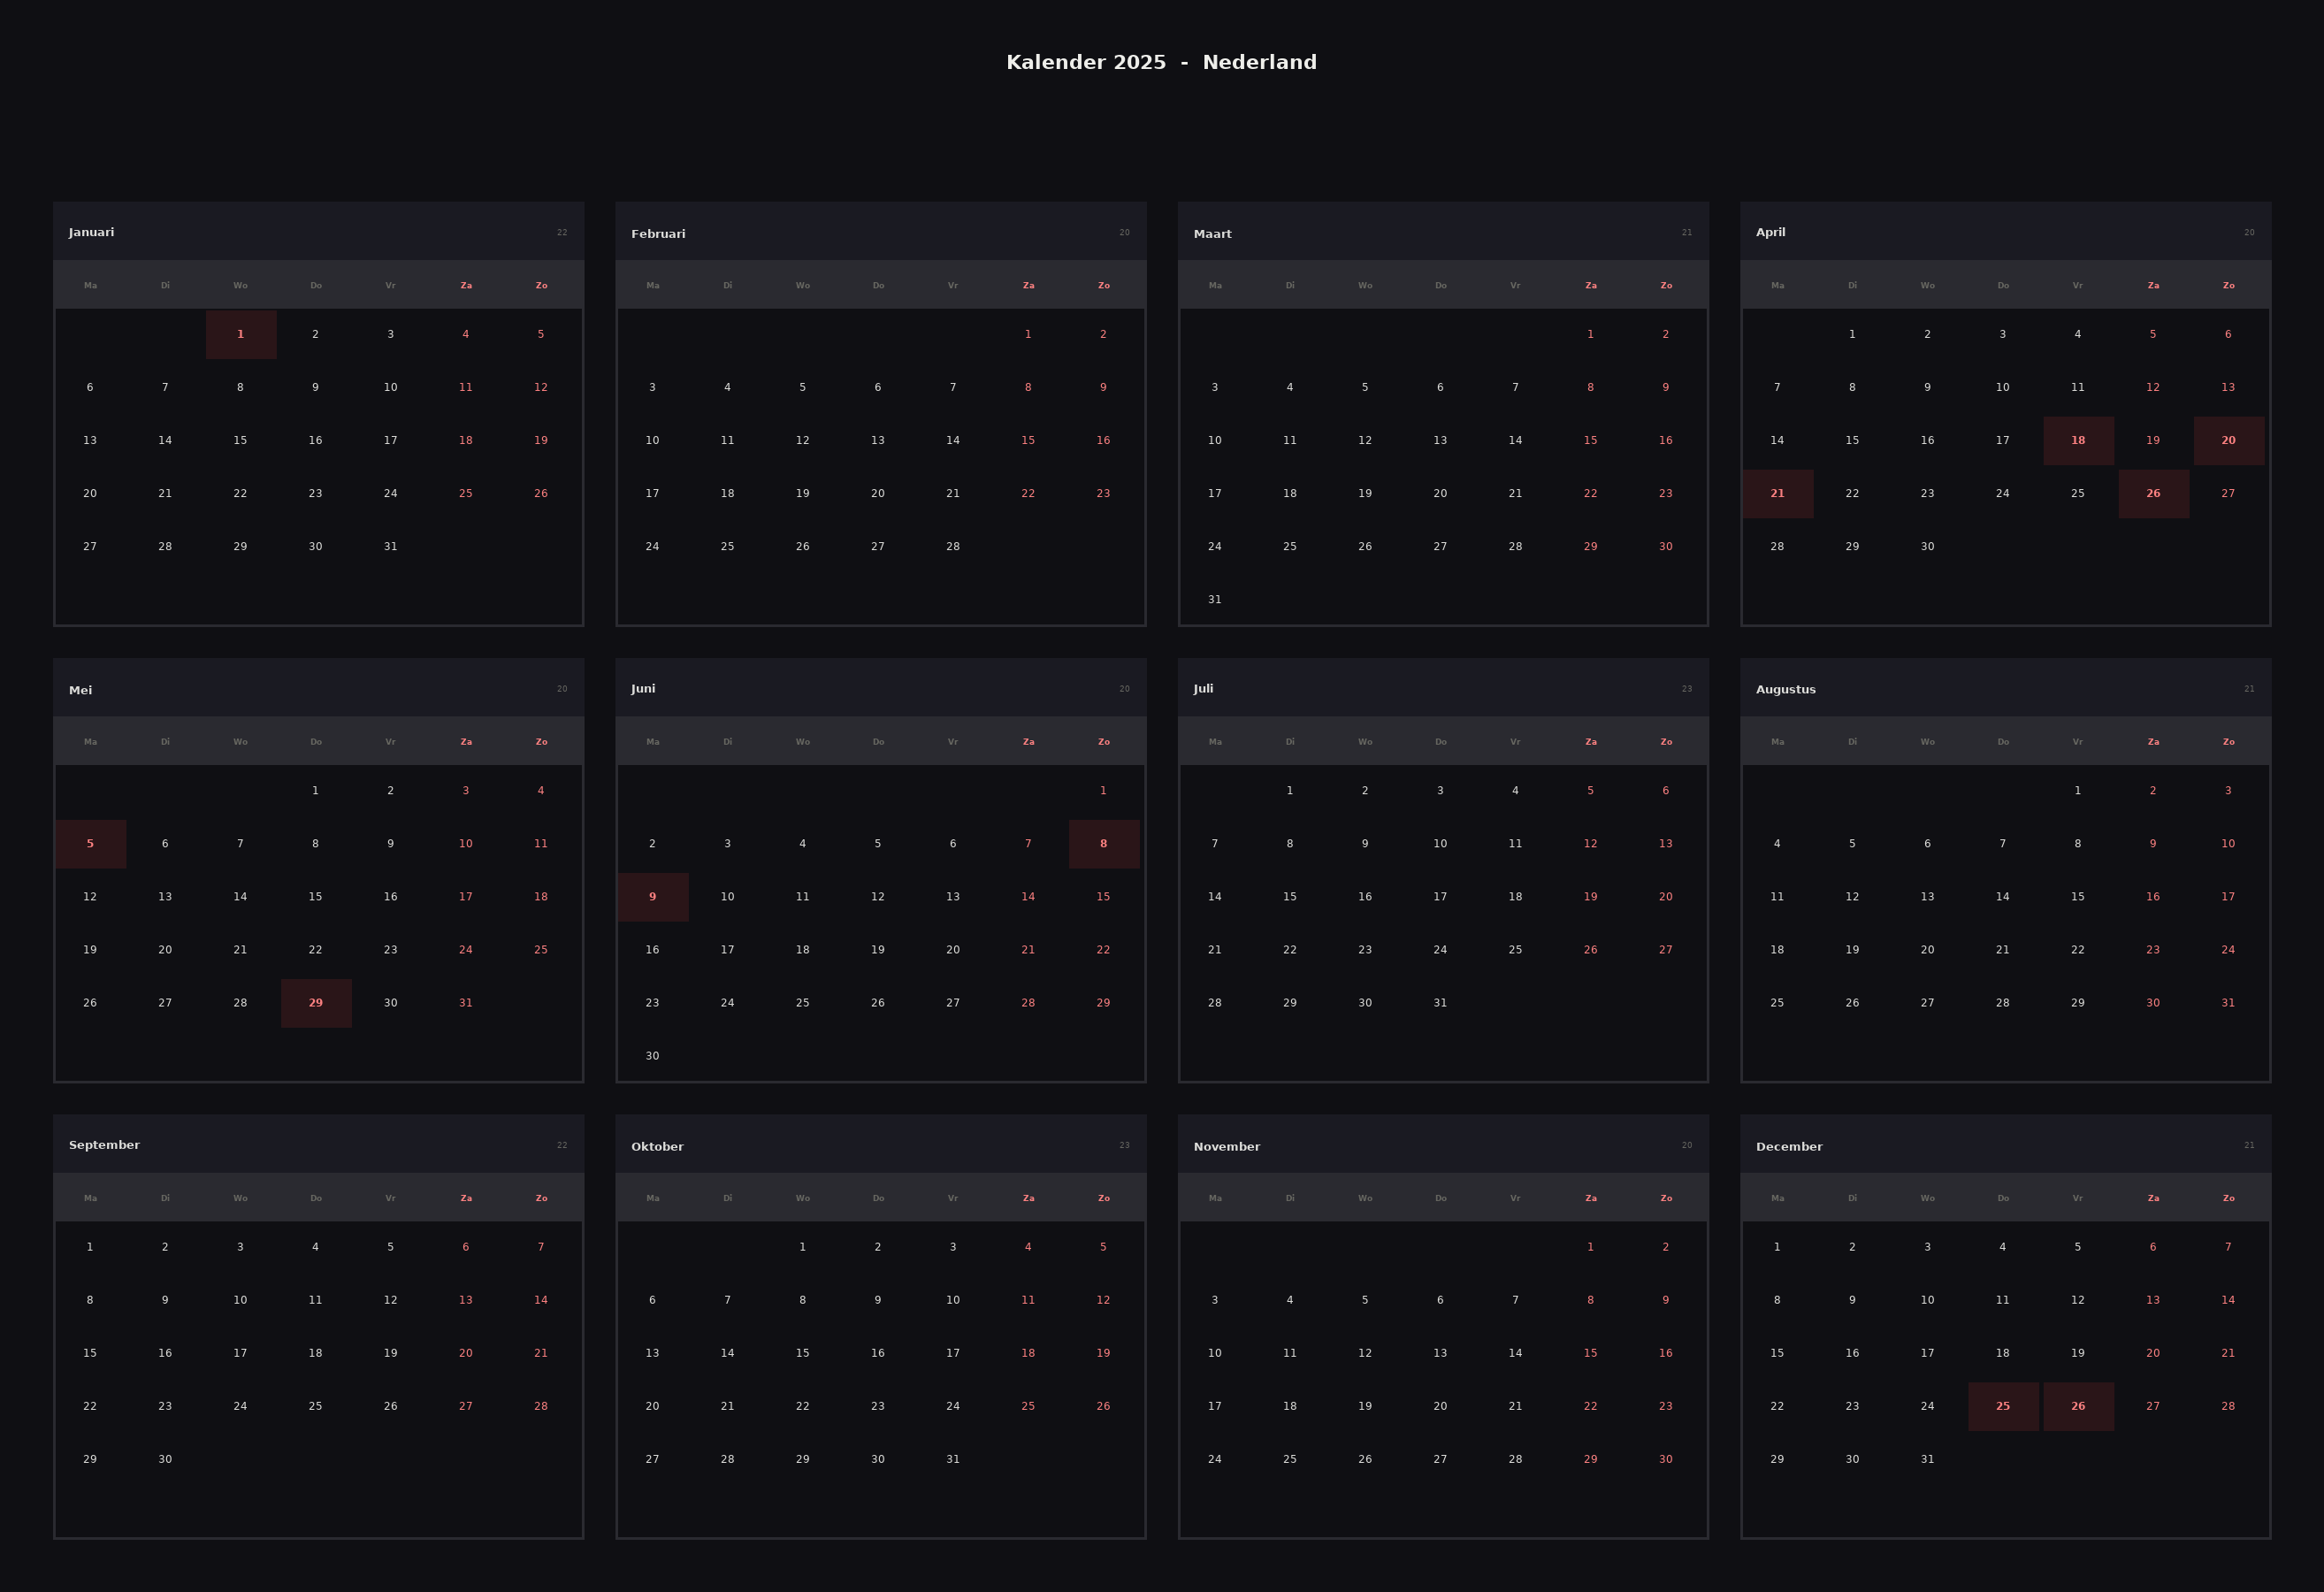Screen dimensions: 2324x1592
Task: Click May 5 highlighted date
Action: (x=90, y=844)
